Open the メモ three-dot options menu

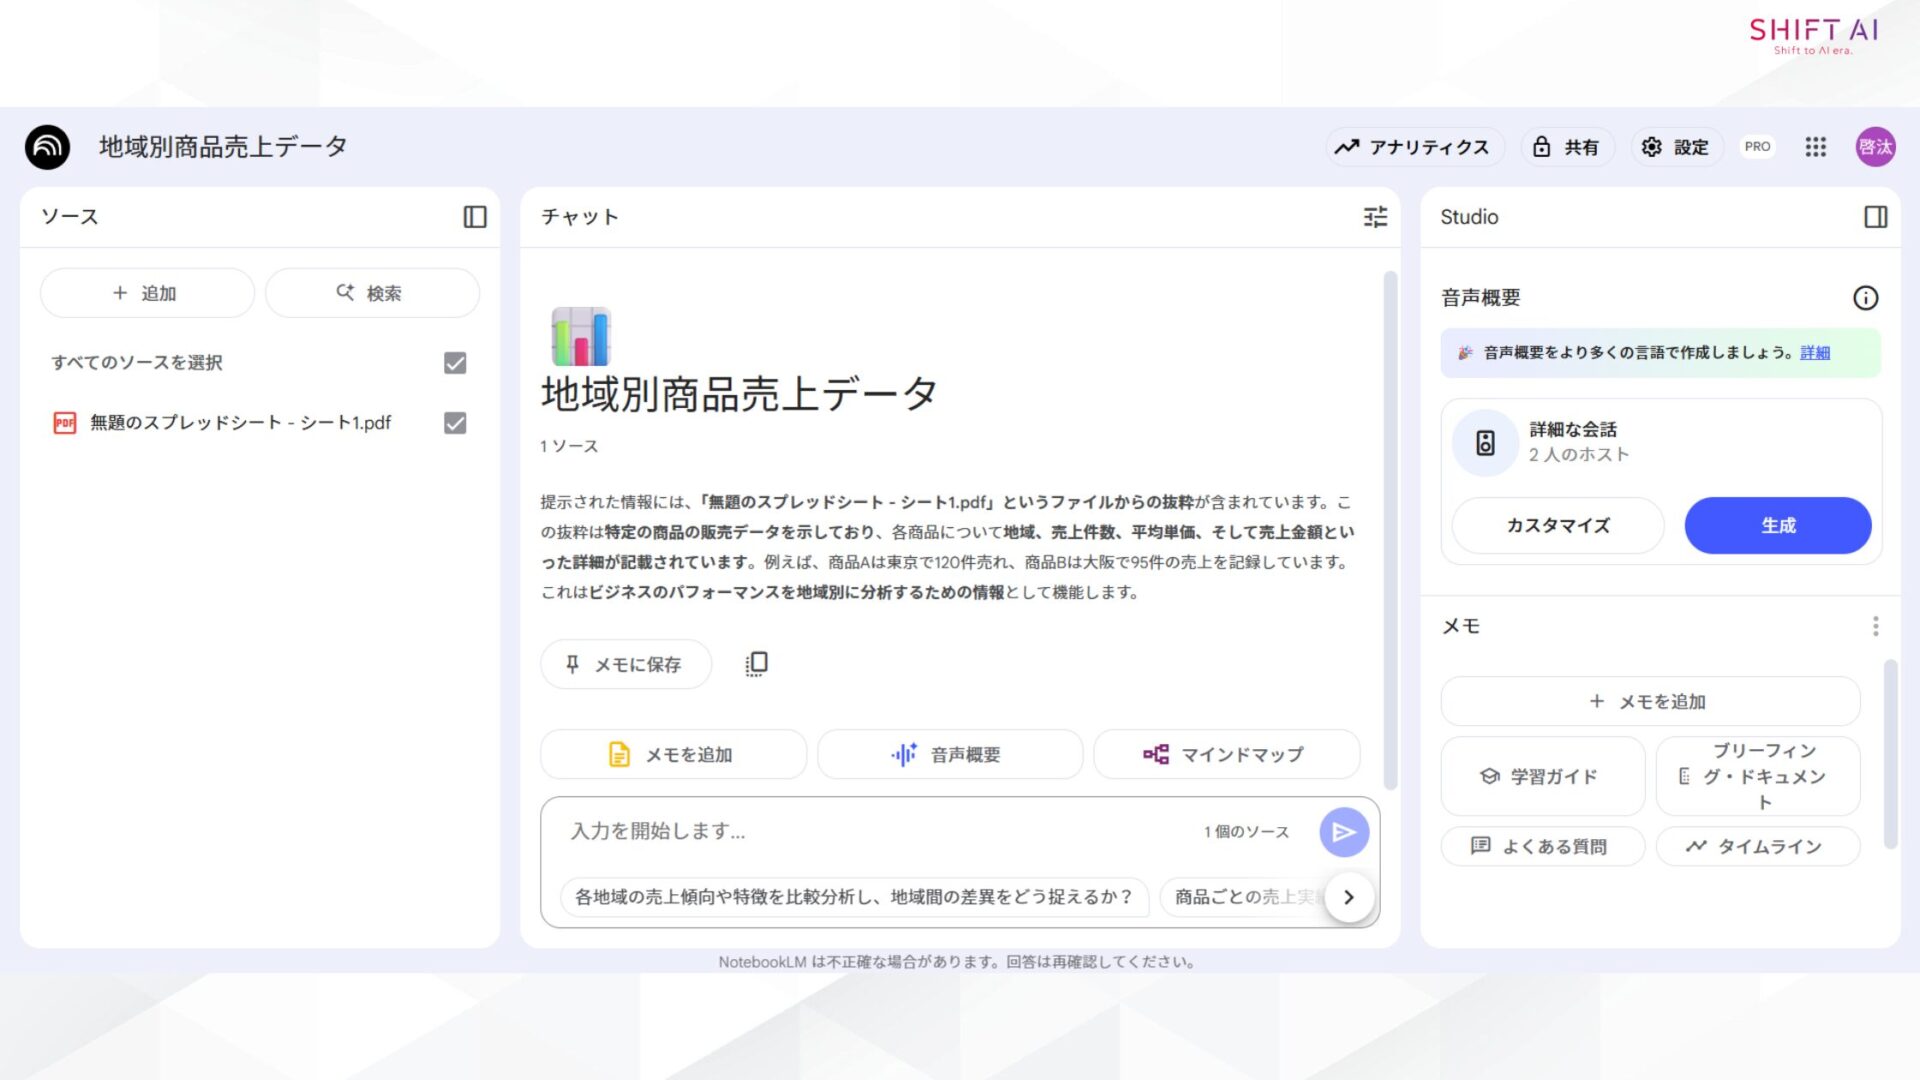(x=1876, y=625)
